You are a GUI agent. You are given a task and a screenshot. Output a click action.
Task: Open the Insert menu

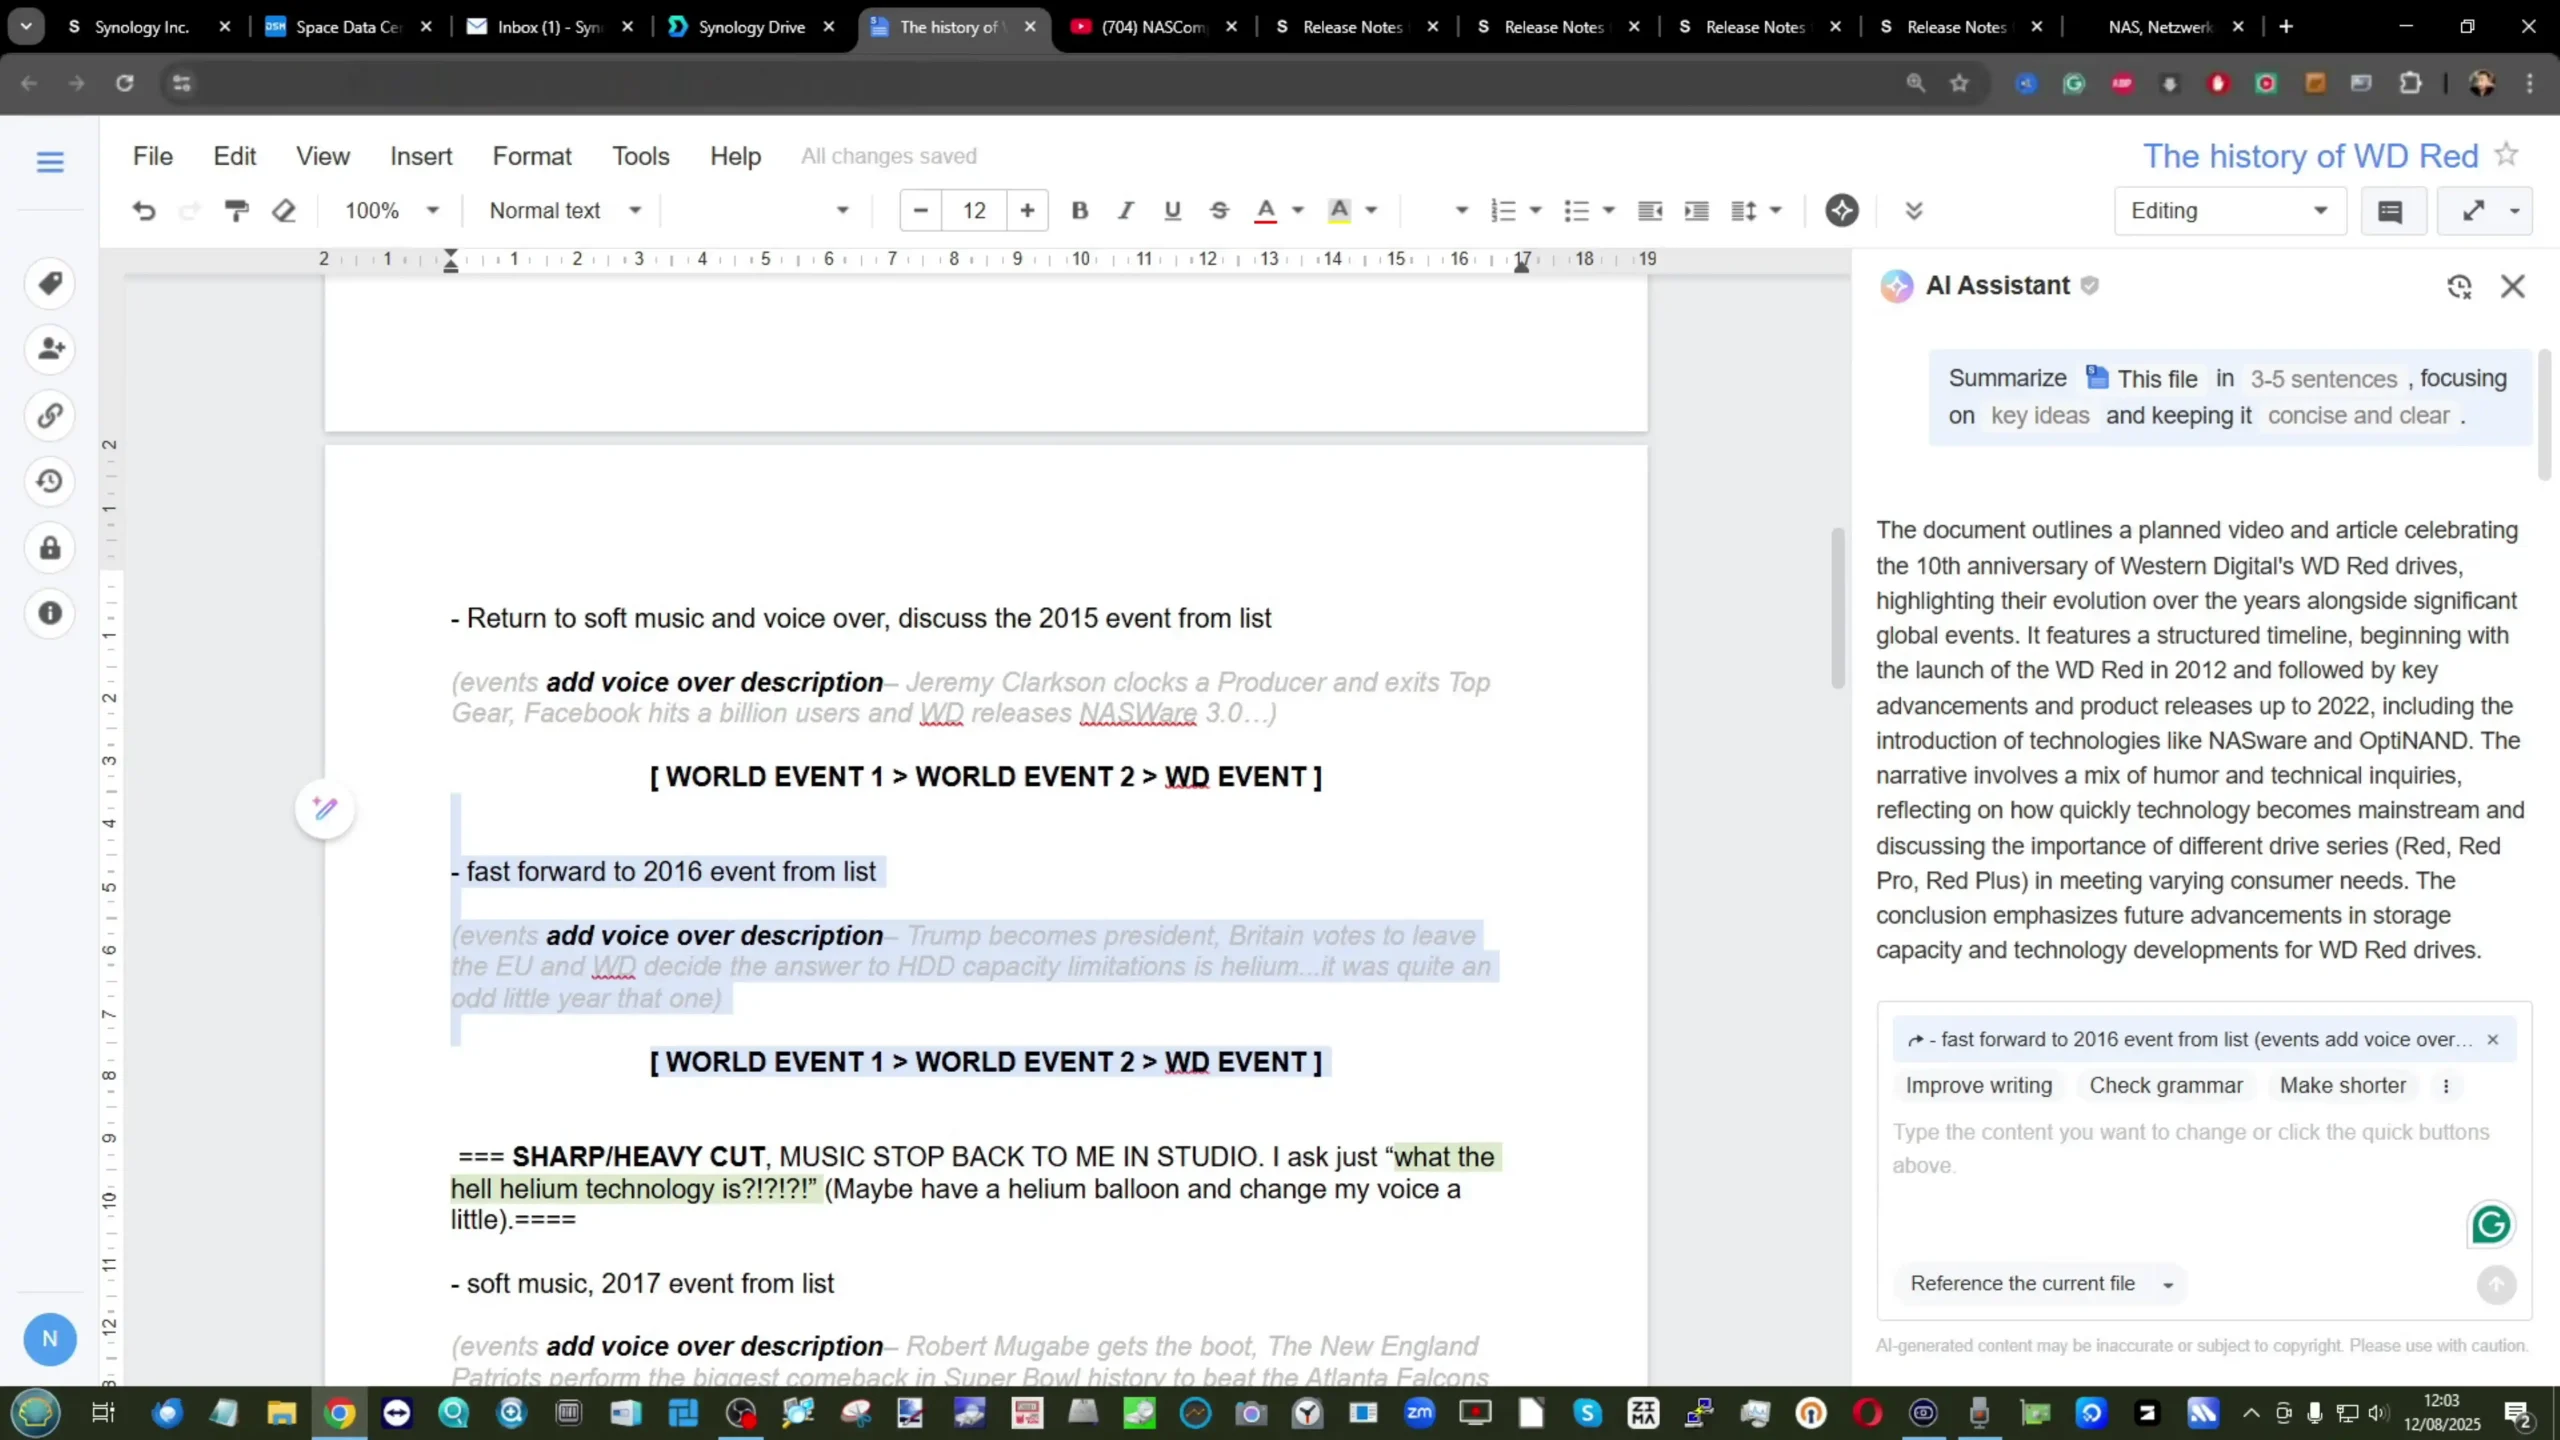[421, 156]
